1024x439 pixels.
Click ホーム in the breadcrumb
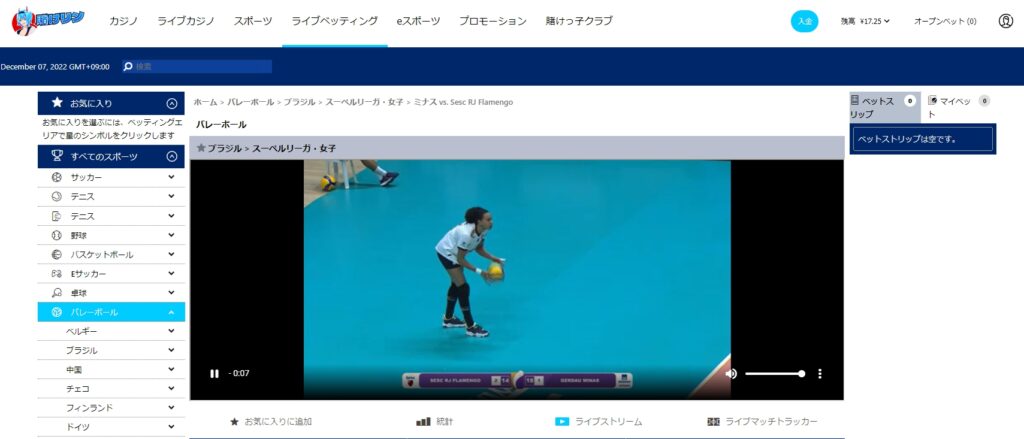[205, 103]
